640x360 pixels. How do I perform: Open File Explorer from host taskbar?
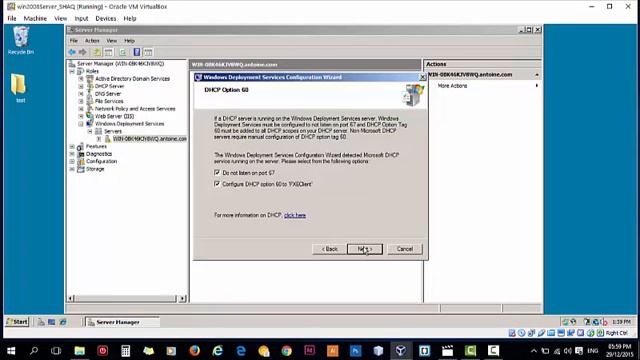click(80, 351)
